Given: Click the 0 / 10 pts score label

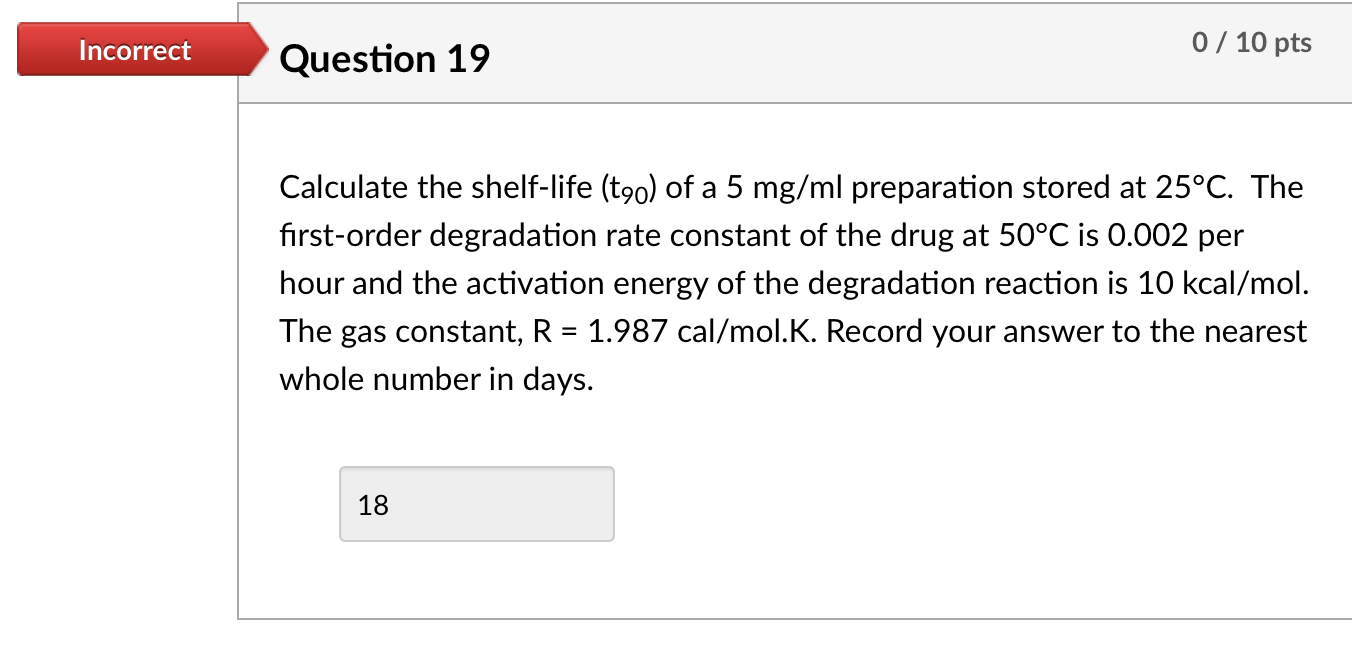Looking at the screenshot, I should tap(1252, 42).
